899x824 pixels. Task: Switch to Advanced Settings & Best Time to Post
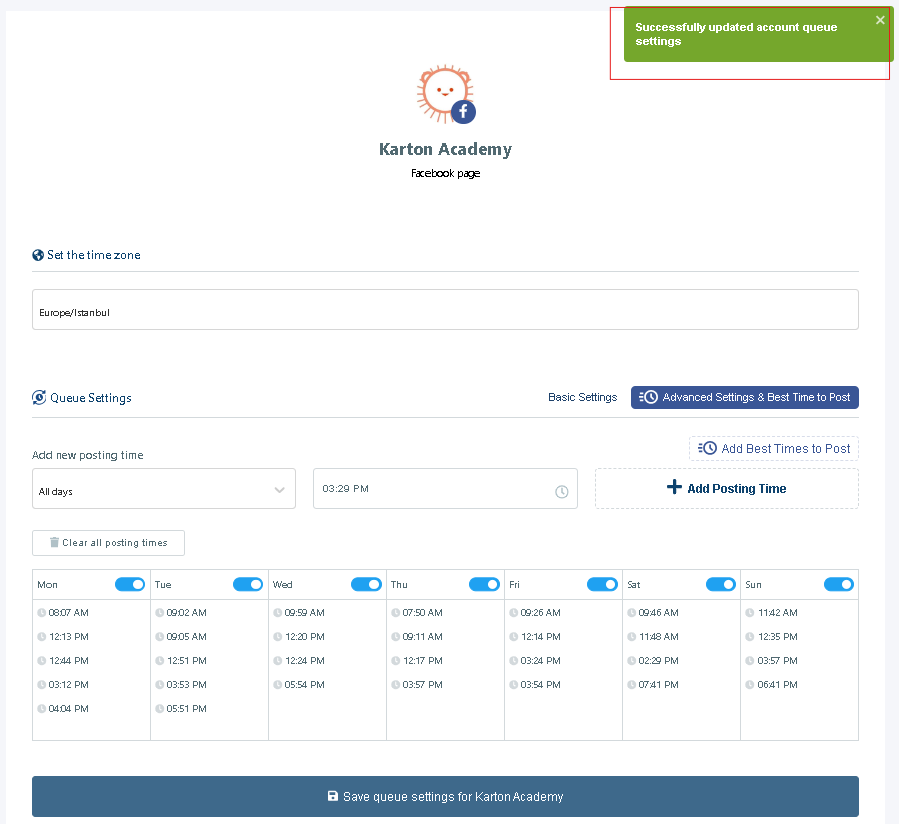[x=744, y=397]
